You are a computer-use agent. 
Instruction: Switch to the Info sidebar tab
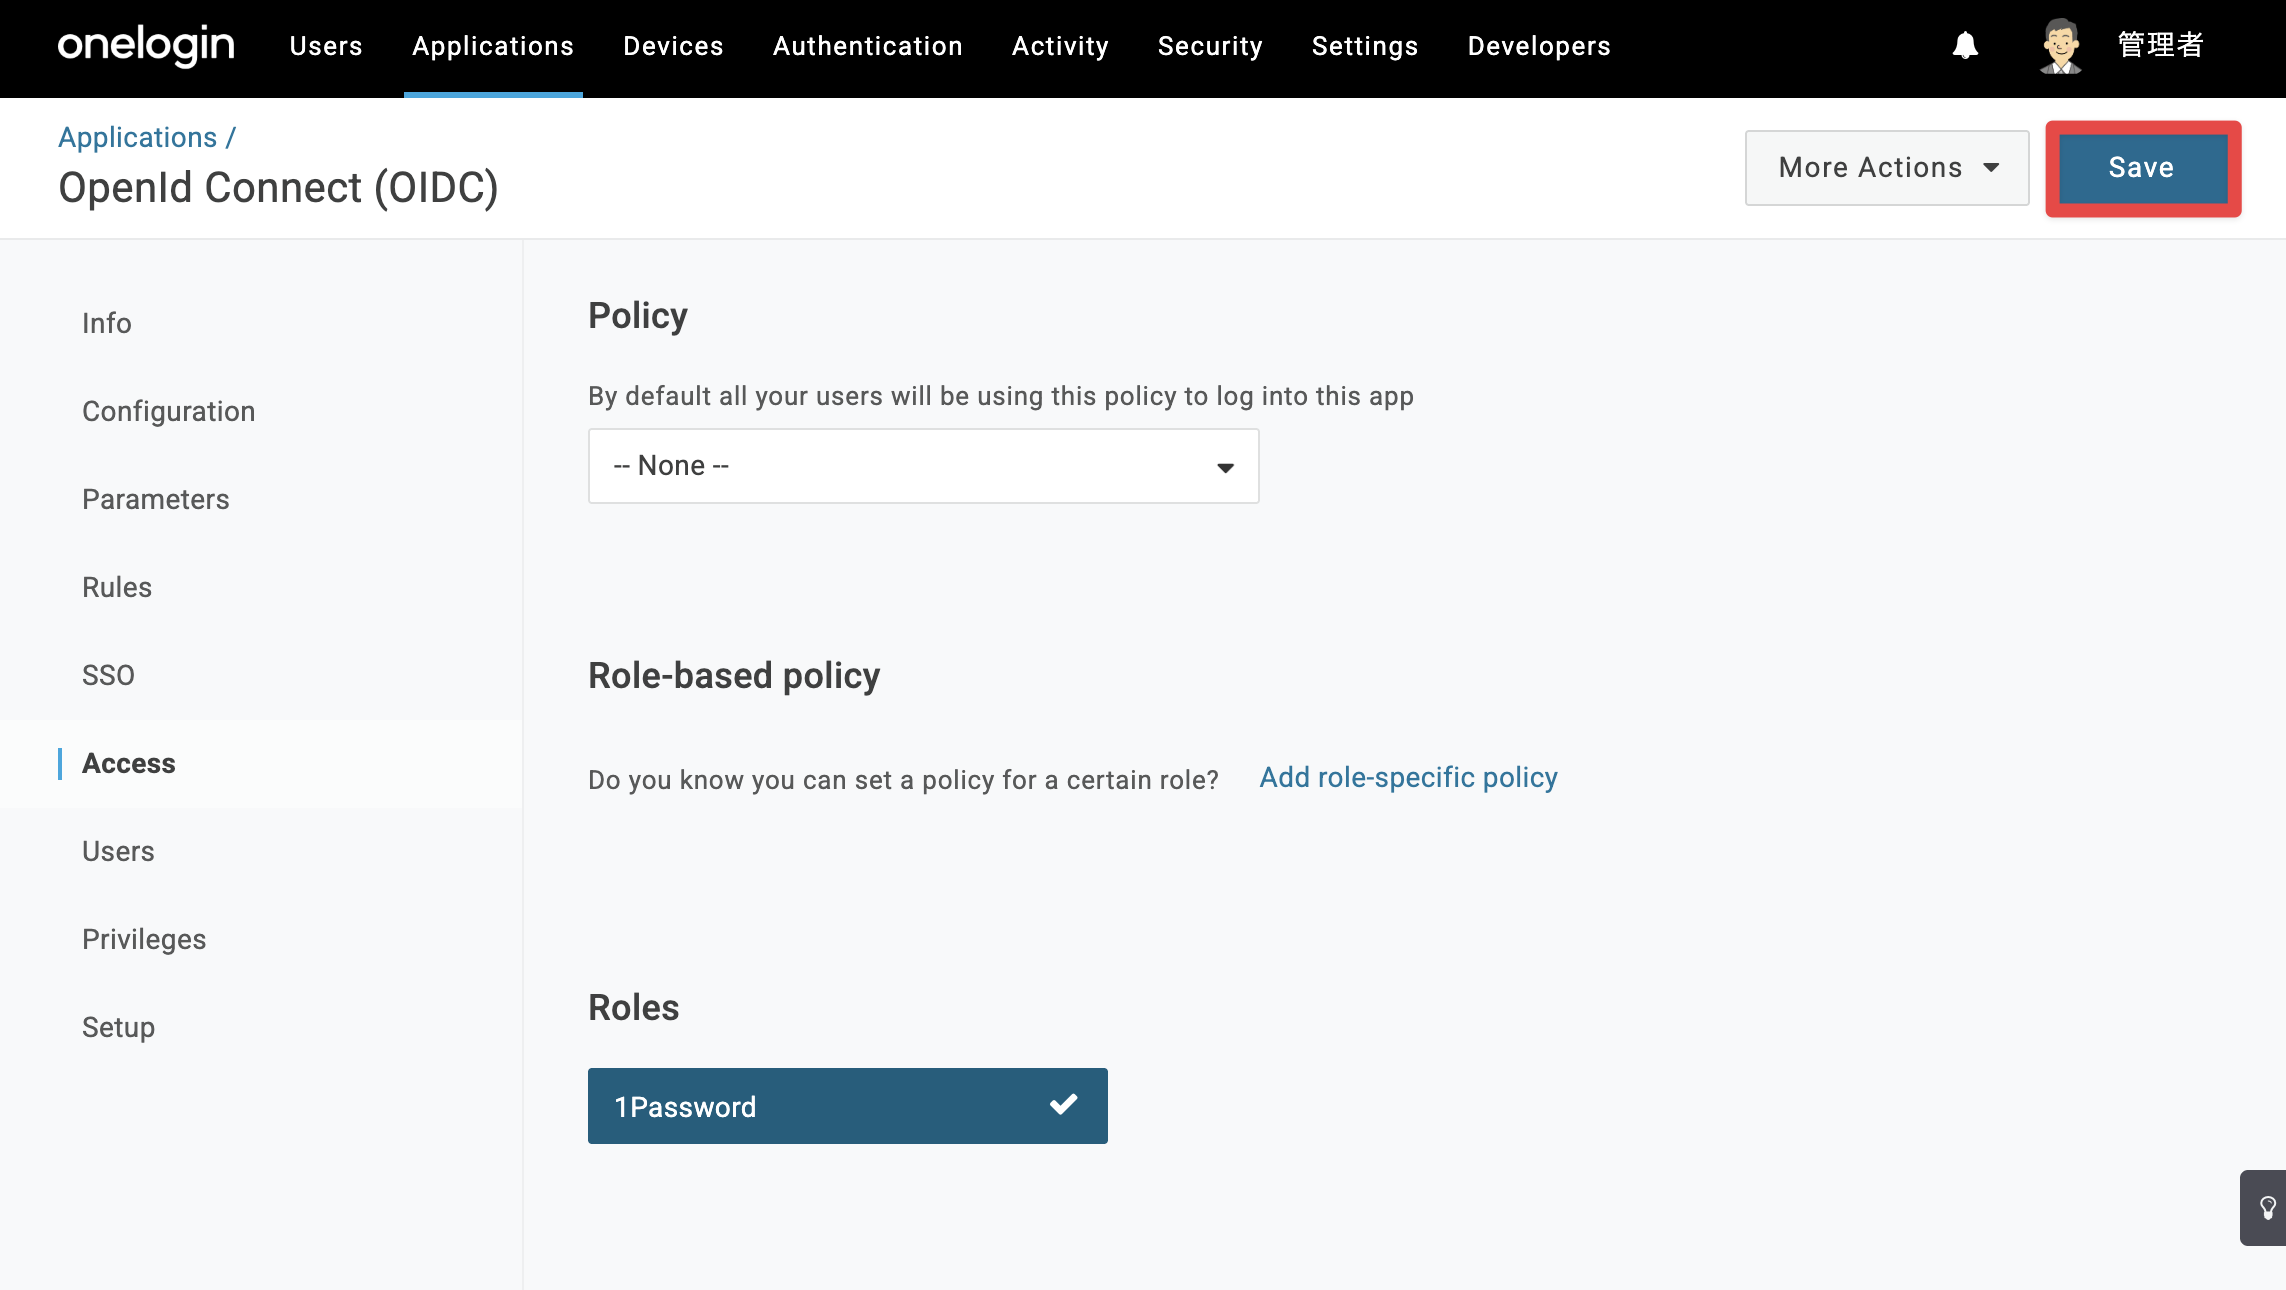107,323
